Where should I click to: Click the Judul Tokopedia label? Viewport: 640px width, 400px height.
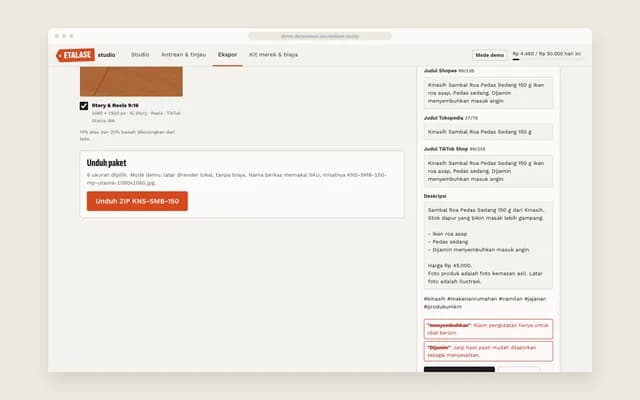click(443, 118)
